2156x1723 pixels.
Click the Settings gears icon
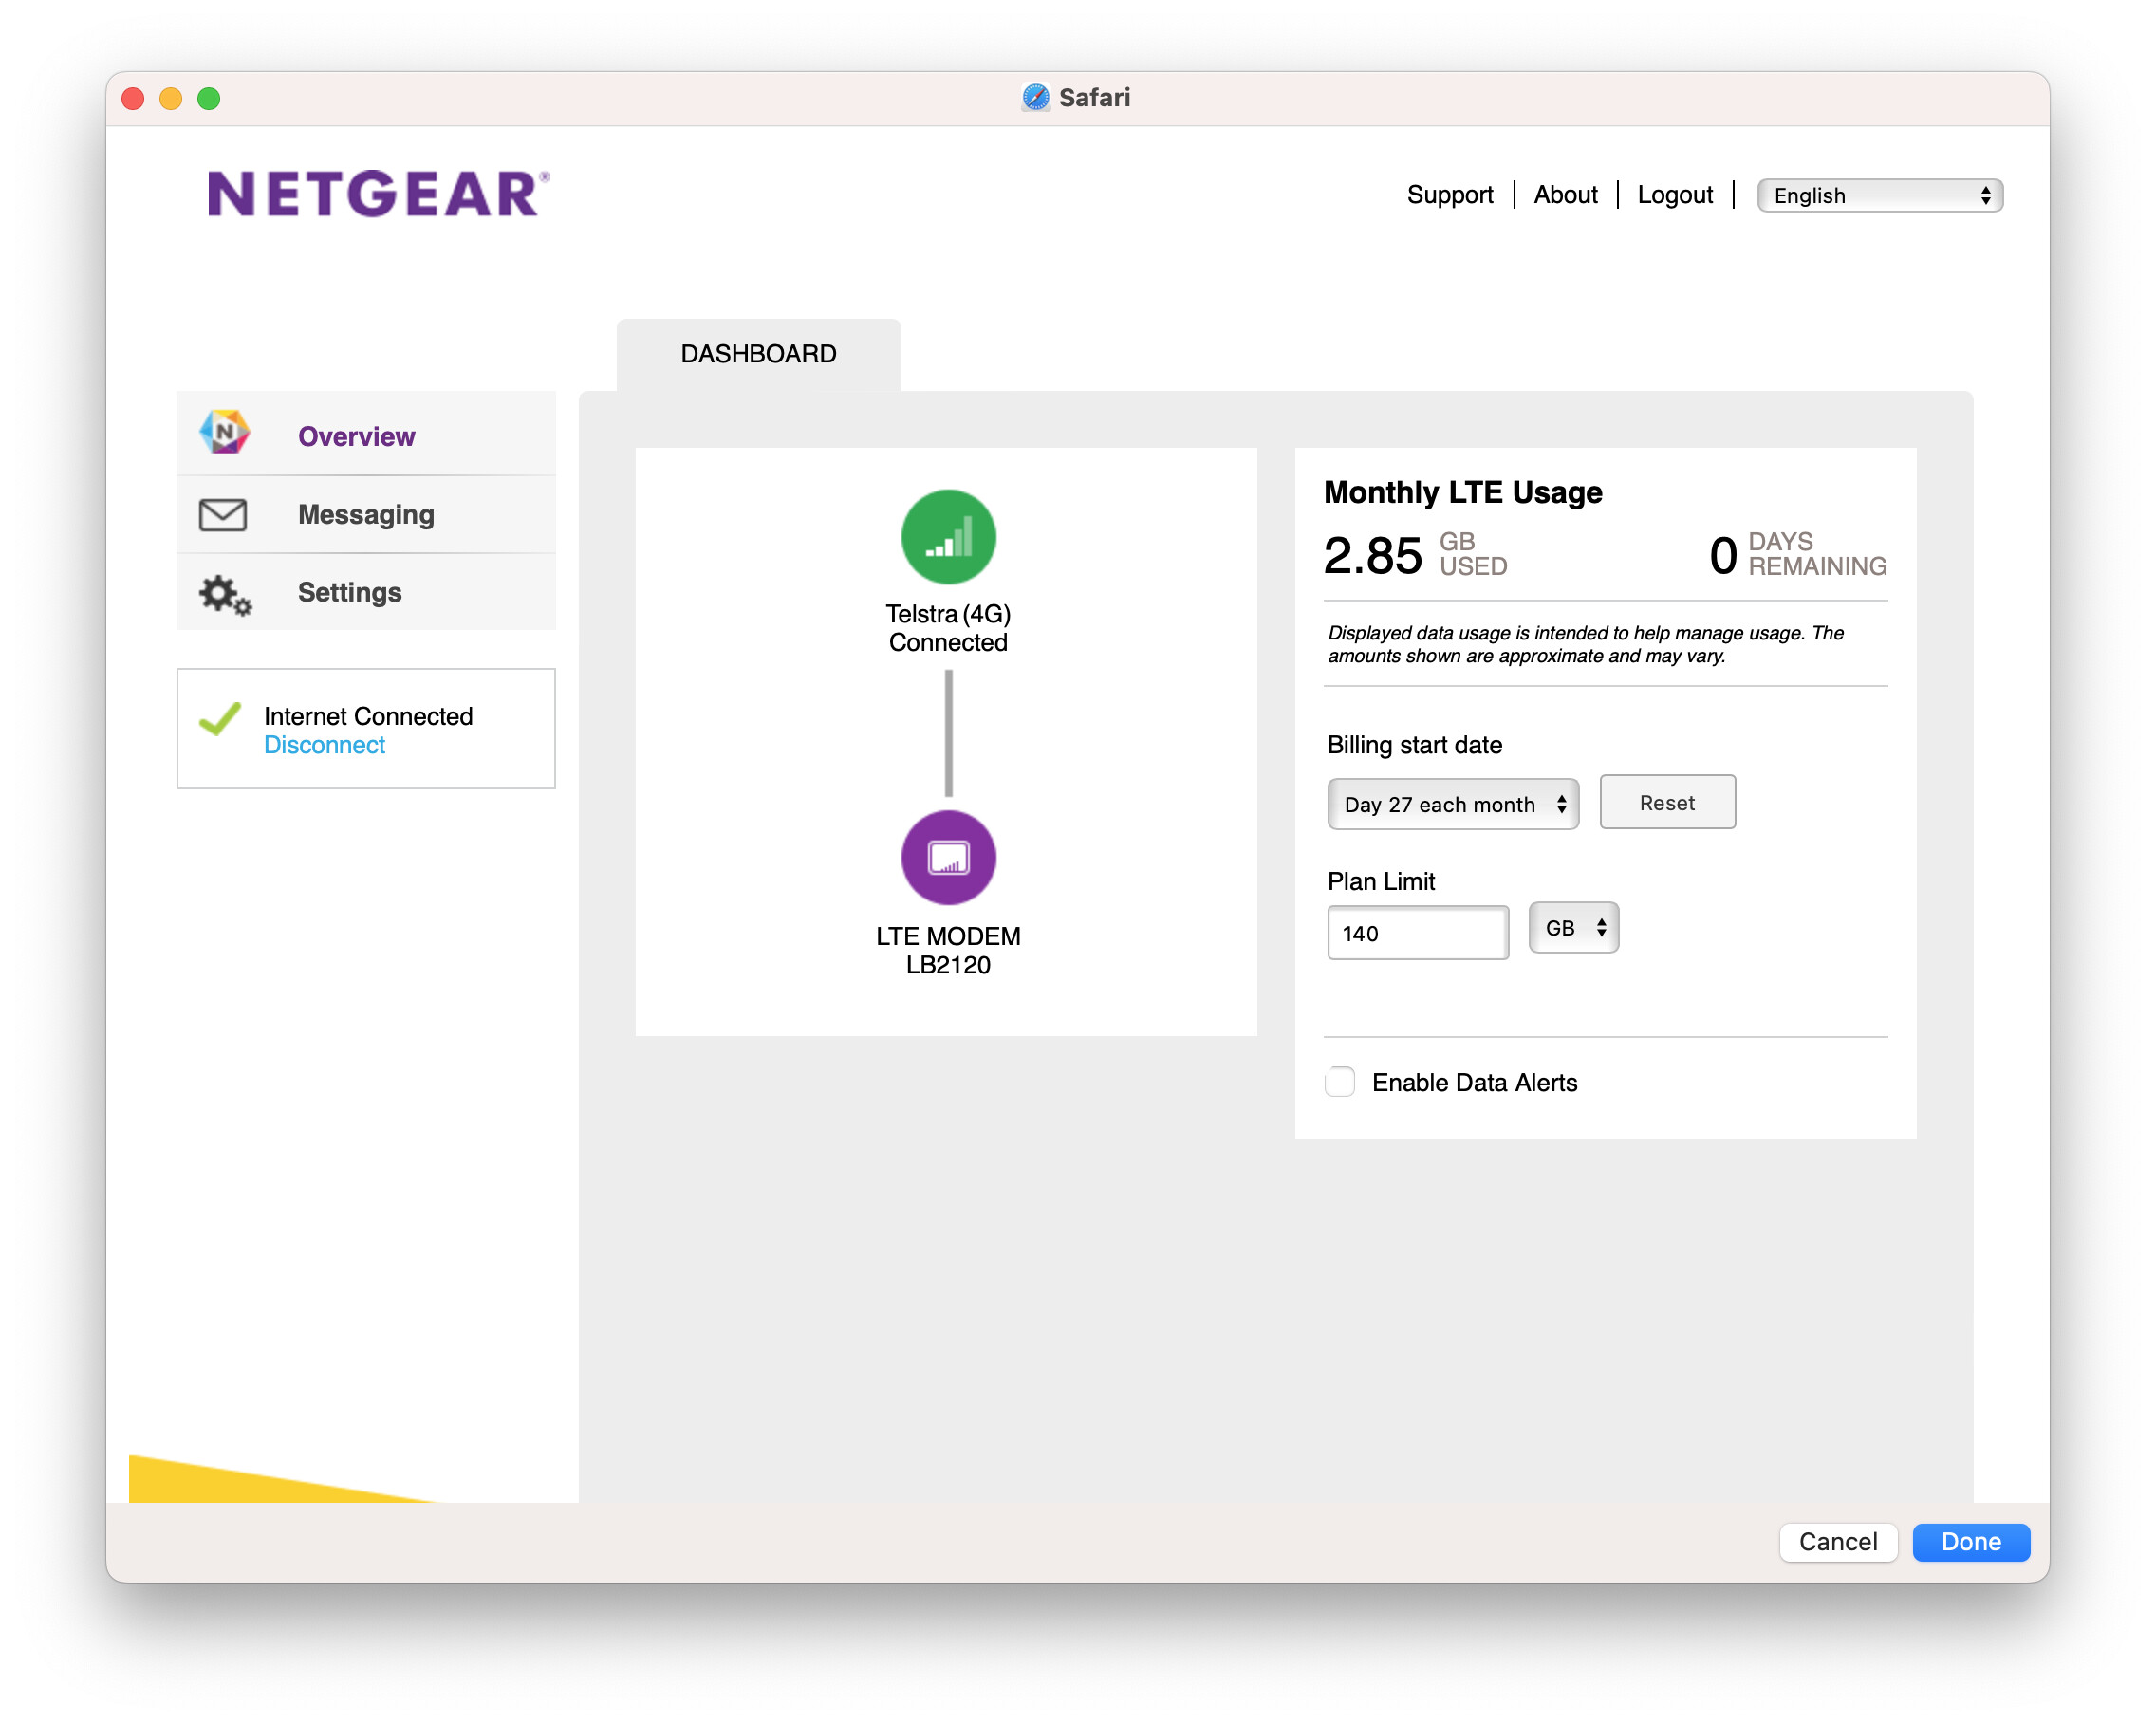225,594
